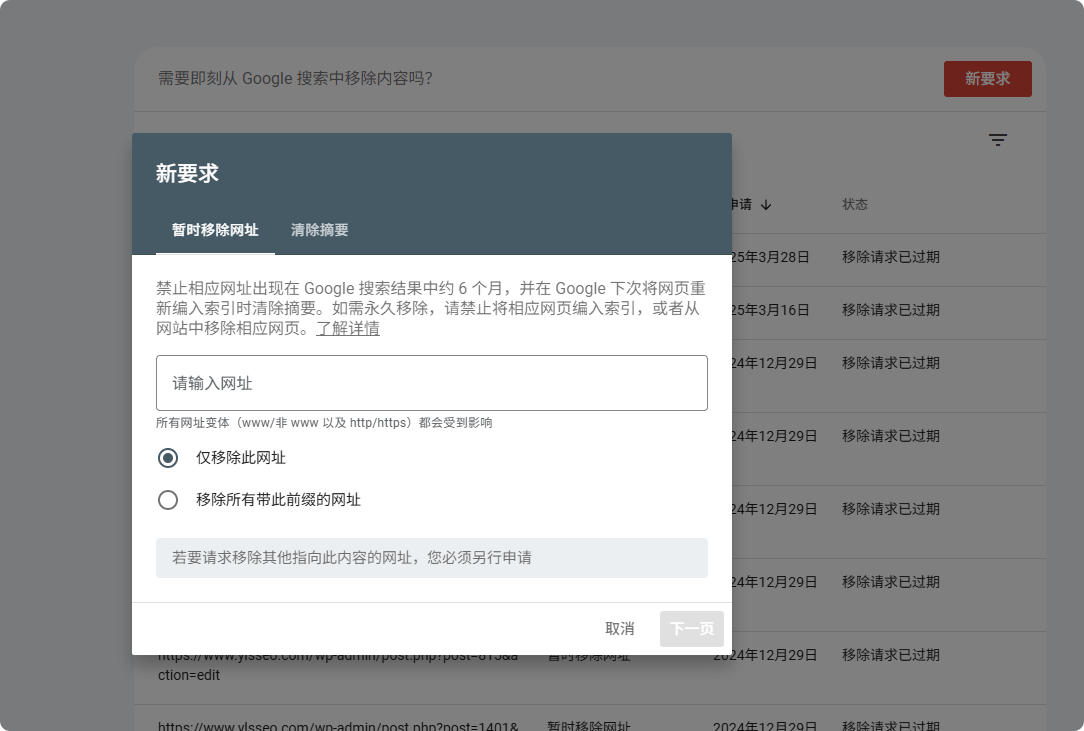Image resolution: width=1084 pixels, height=731 pixels.
Task: Click the 需要即刻从 Google 搜索中移除内容吗? heading
Action: [x=295, y=79]
